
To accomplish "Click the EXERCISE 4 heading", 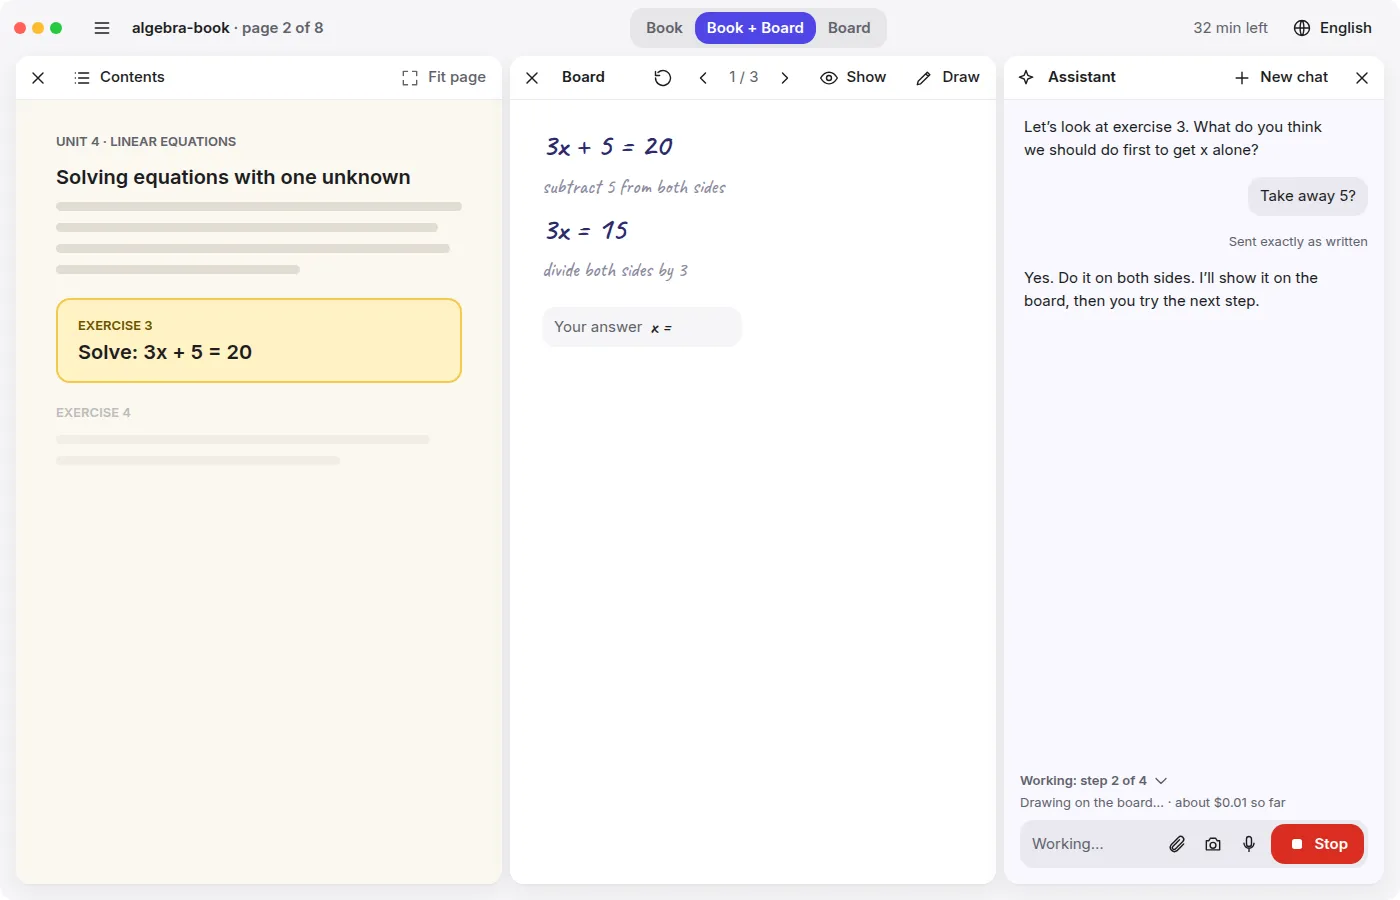I will point(93,413).
